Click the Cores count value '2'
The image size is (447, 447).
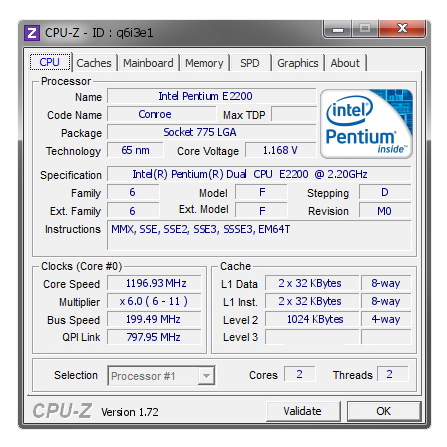[x=299, y=374]
